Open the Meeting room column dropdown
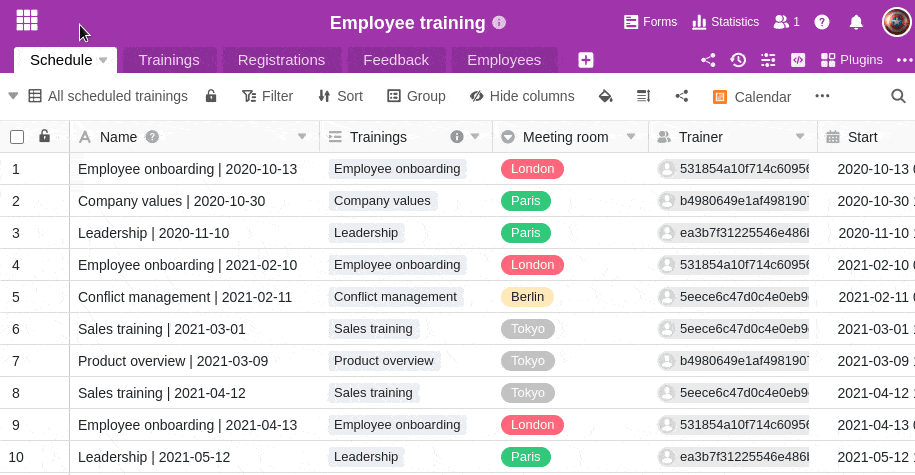 click(x=631, y=137)
